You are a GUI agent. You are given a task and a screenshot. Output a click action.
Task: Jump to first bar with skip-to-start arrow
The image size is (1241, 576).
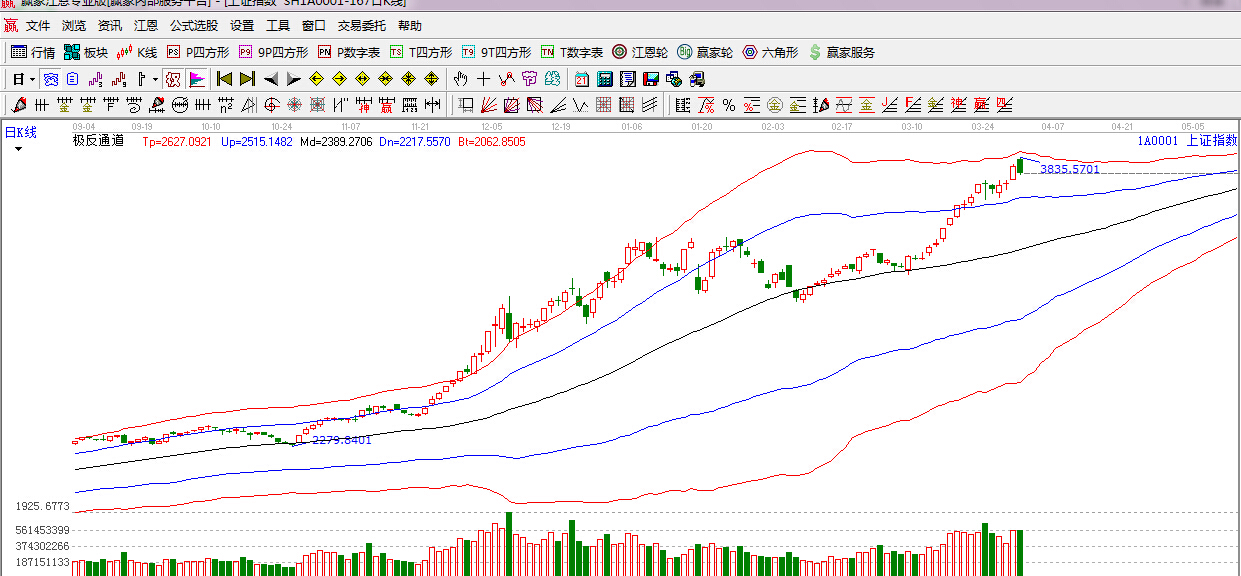point(224,79)
